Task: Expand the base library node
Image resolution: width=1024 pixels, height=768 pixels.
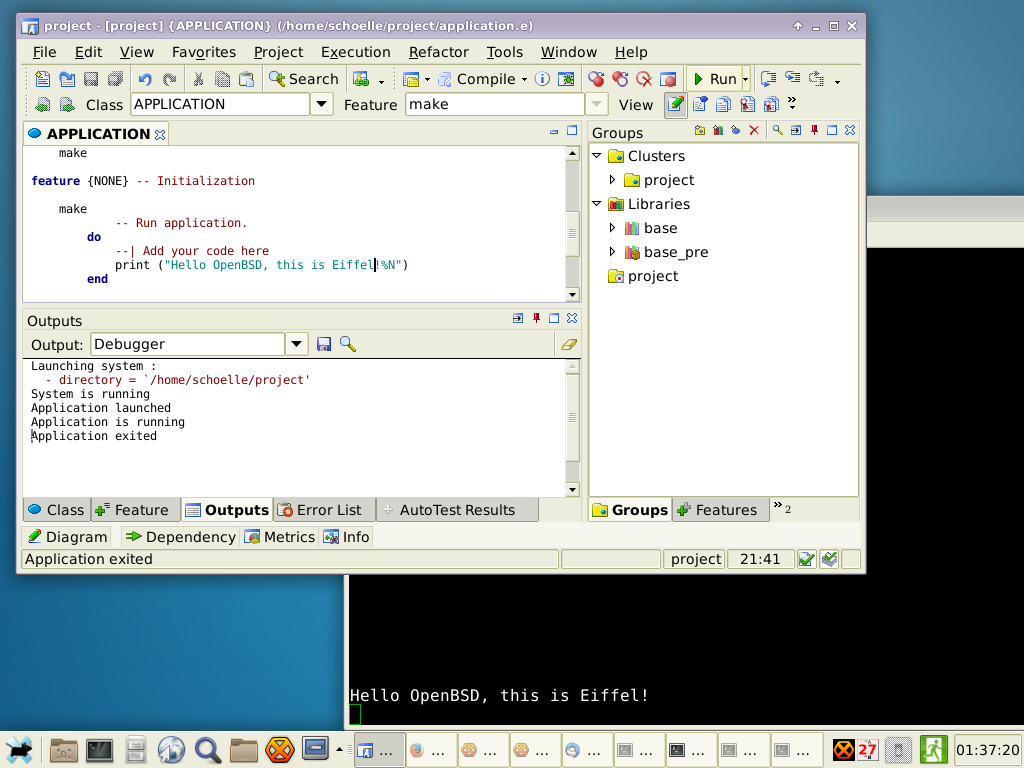Action: pyautogui.click(x=613, y=228)
